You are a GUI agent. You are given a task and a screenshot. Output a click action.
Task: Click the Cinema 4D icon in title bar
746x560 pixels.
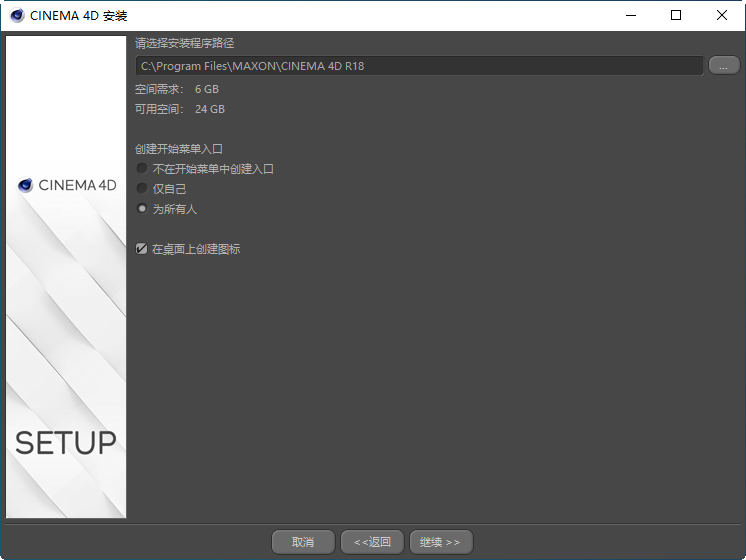(17, 15)
